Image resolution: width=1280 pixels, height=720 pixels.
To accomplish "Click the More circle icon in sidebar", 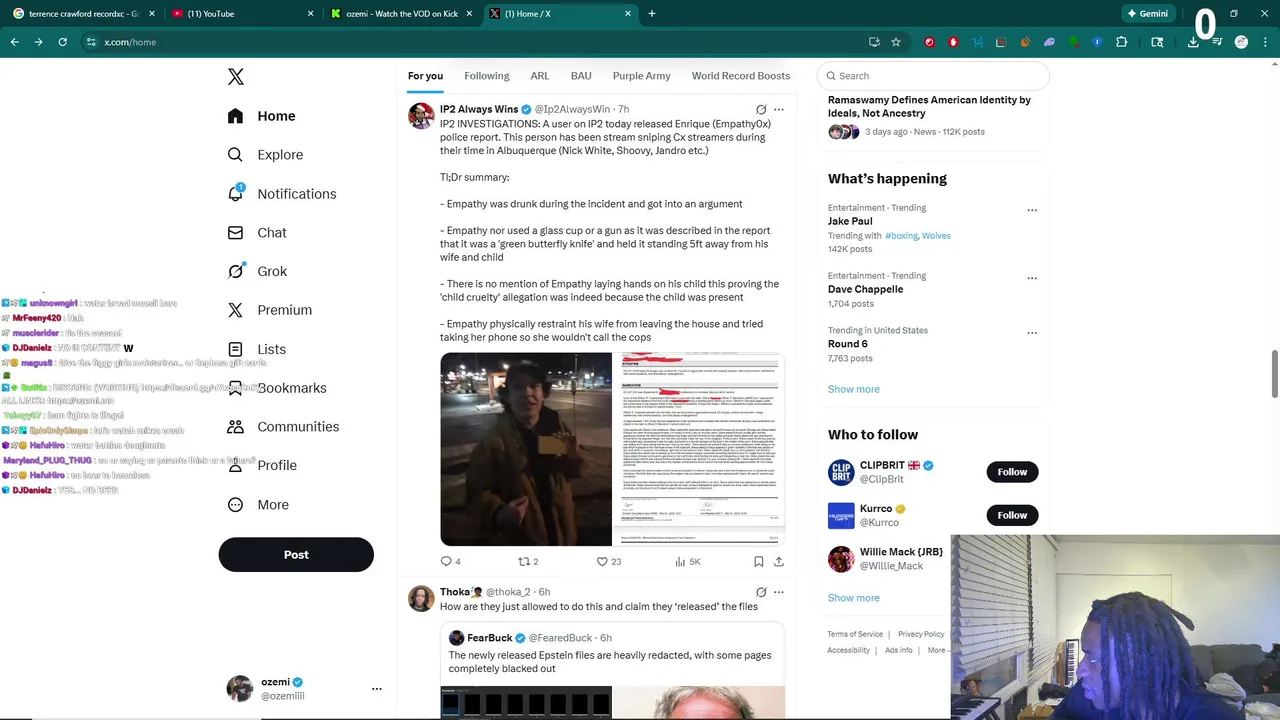I will click(x=235, y=505).
